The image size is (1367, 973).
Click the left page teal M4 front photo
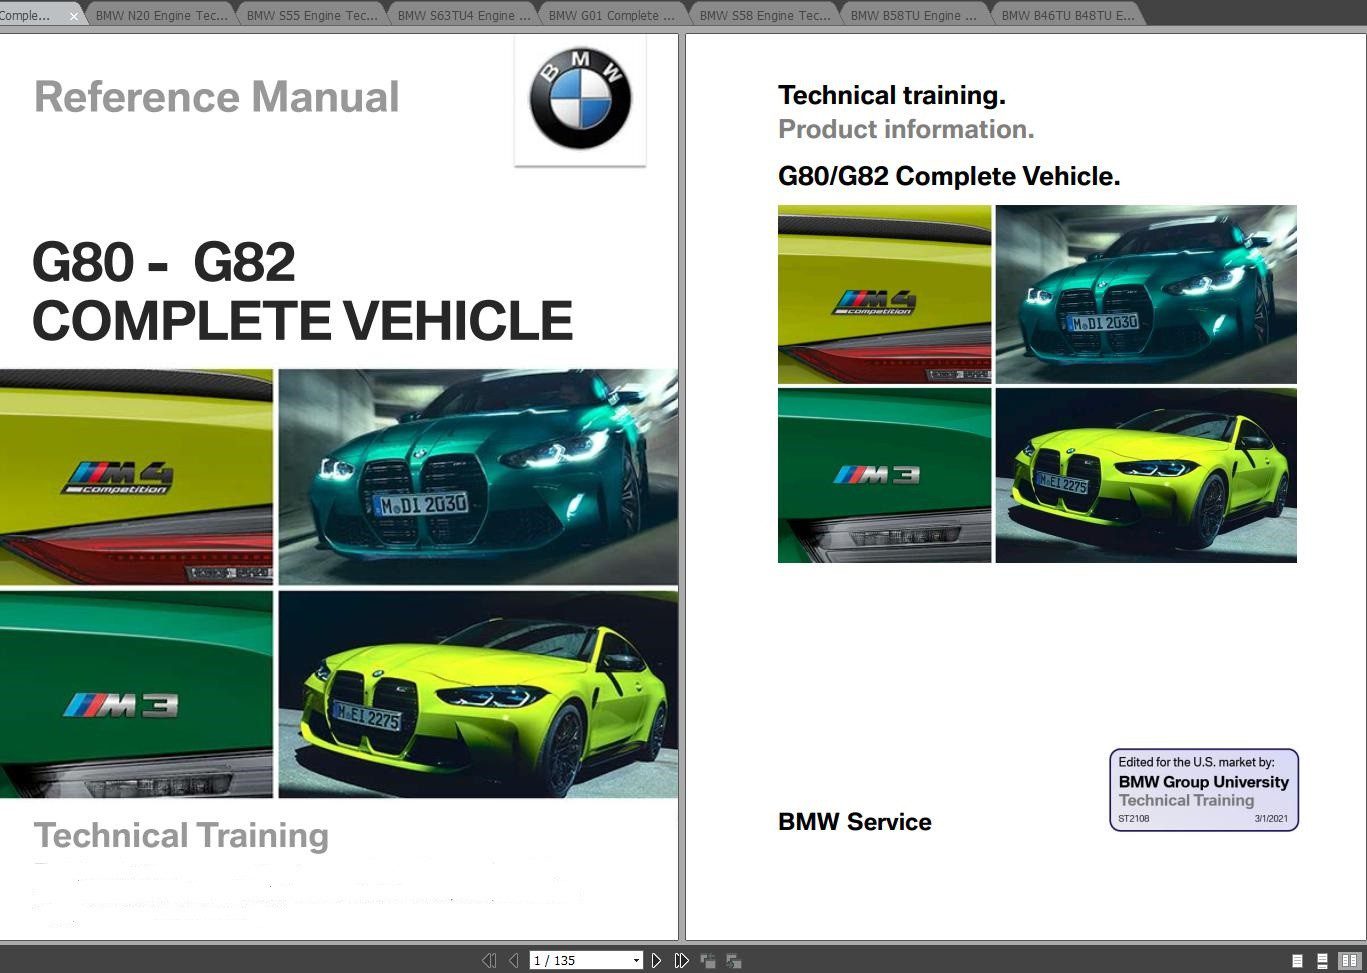(478, 477)
